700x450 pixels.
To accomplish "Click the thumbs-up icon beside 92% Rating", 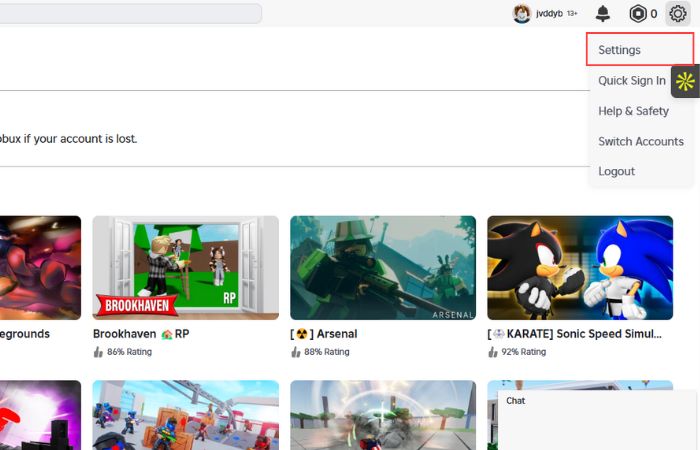I will click(x=492, y=352).
